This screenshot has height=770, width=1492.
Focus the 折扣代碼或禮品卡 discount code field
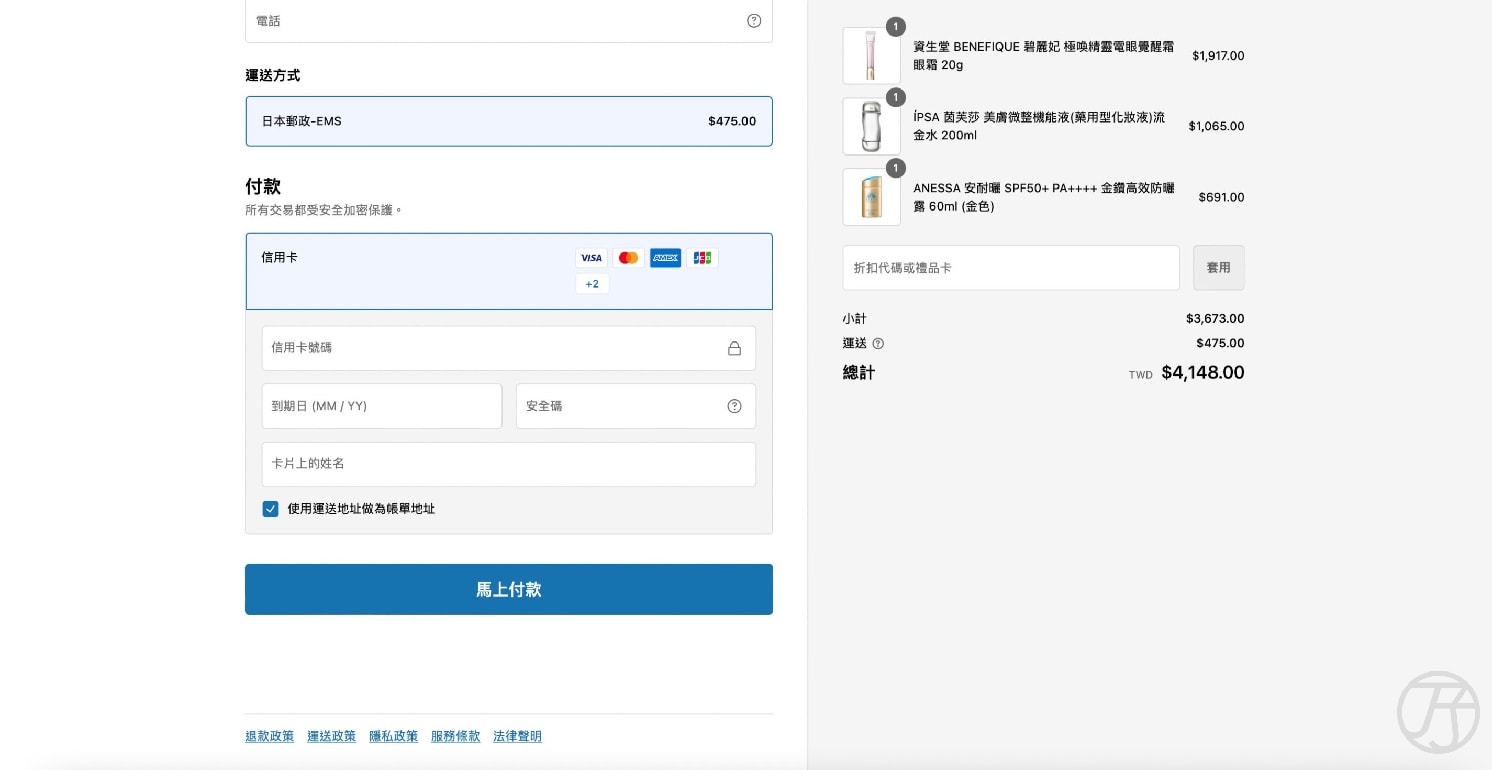[x=1011, y=268]
